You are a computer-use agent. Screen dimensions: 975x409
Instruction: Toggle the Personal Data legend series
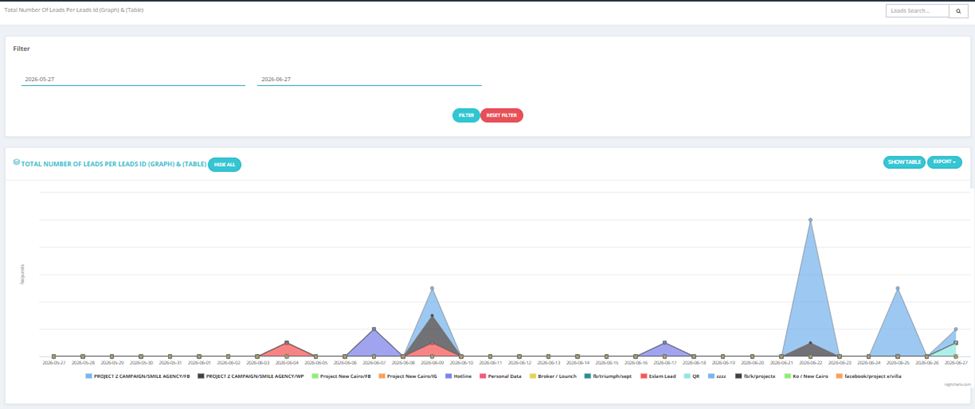(502, 376)
